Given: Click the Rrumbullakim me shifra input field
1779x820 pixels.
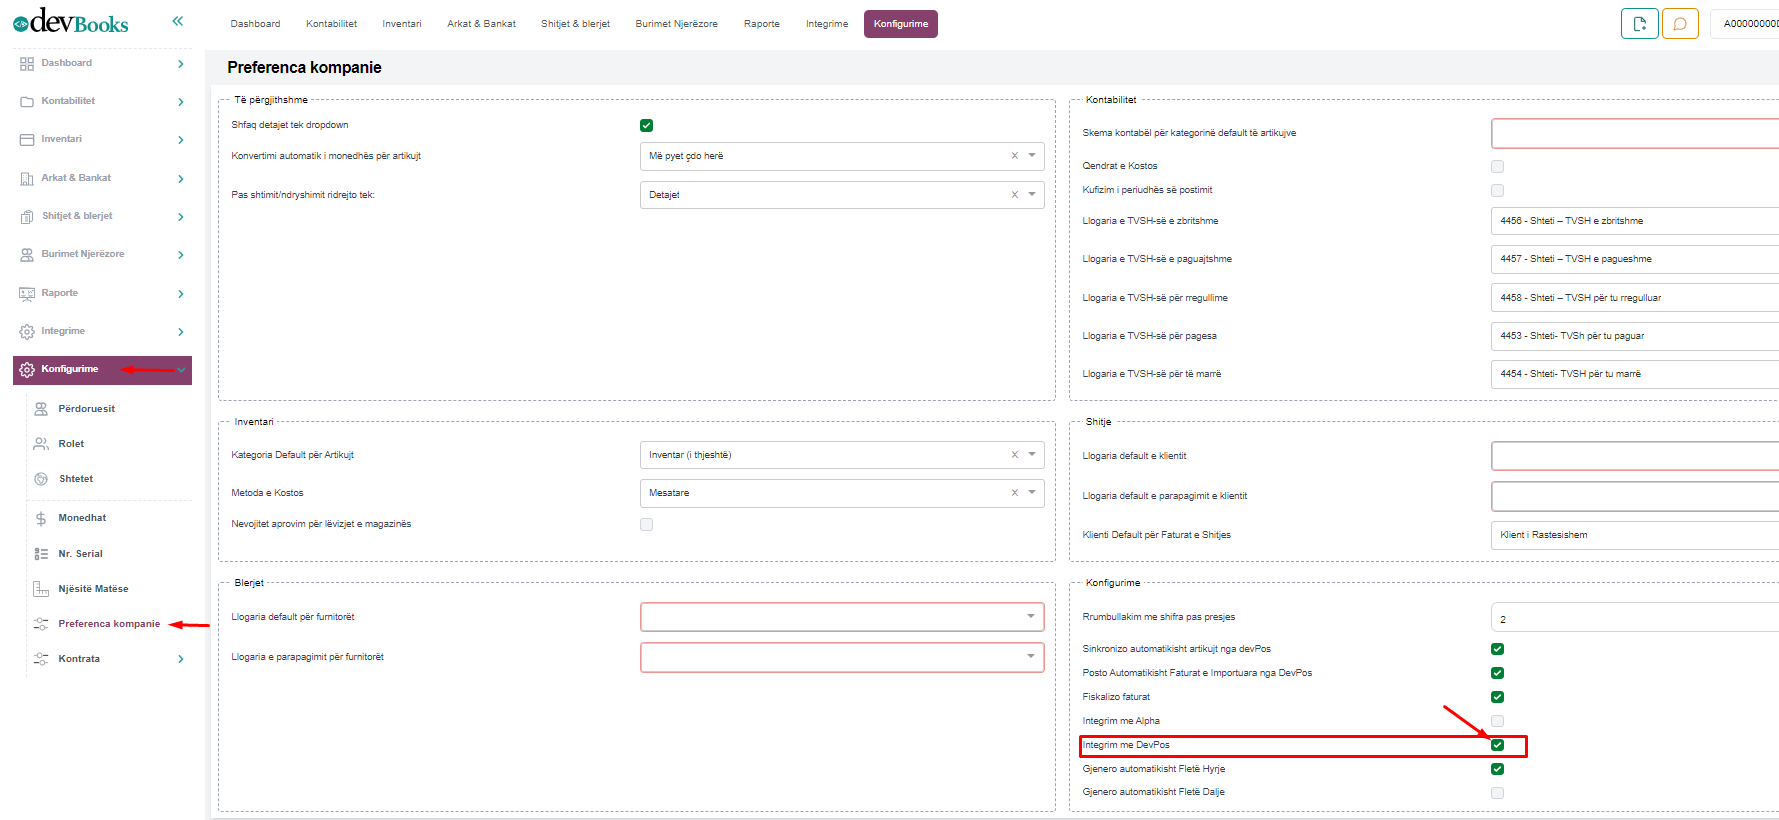Looking at the screenshot, I should tap(1632, 618).
